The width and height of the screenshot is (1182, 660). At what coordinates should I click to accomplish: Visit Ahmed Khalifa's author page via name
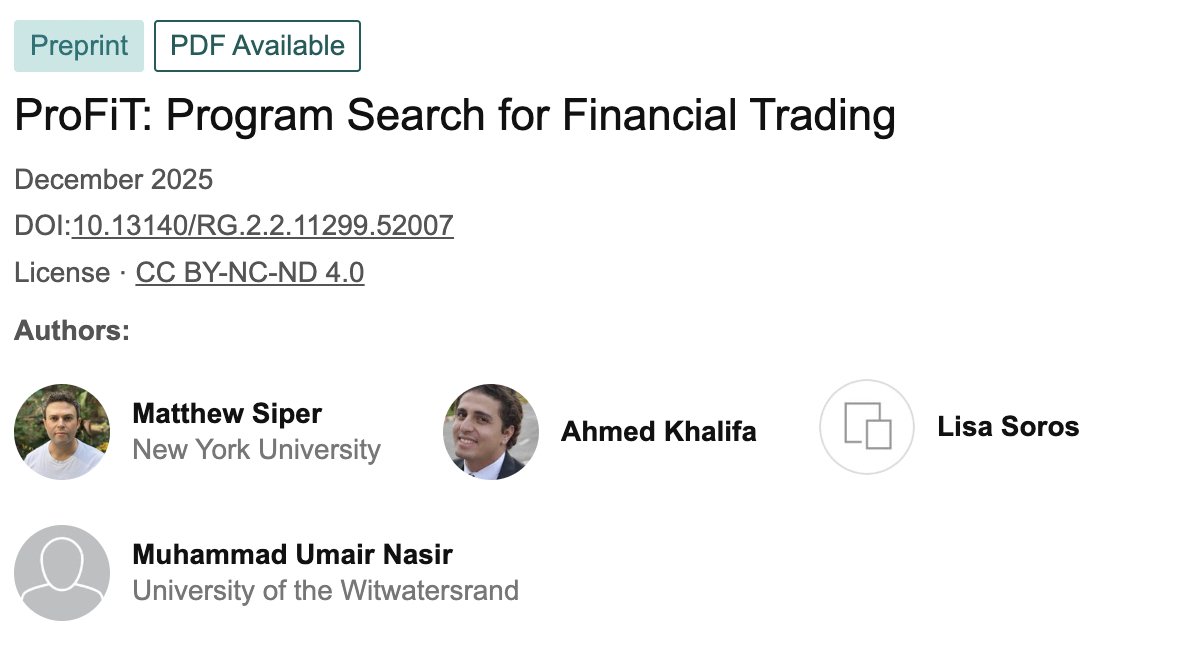(658, 431)
